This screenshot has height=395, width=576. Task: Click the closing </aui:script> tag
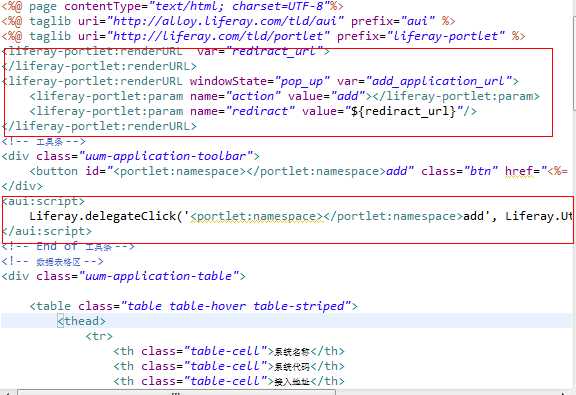(x=46, y=231)
